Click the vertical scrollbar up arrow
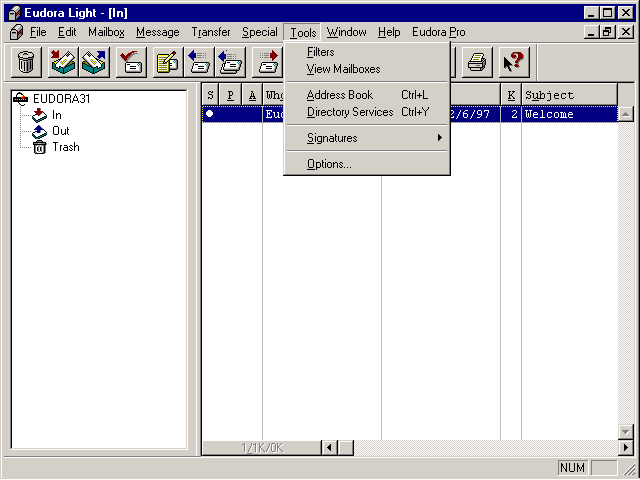This screenshot has width=640, height=480. coord(625,114)
